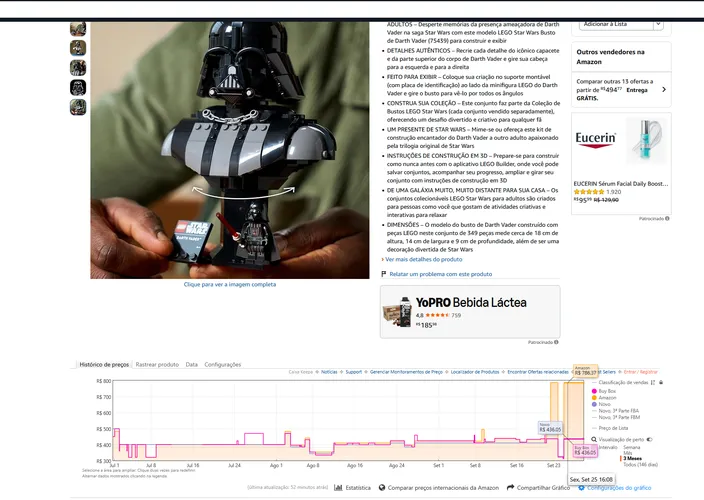Click the Ago 1 date label on chart axis
Image resolution: width=704 pixels, height=500 pixels.
click(x=276, y=465)
